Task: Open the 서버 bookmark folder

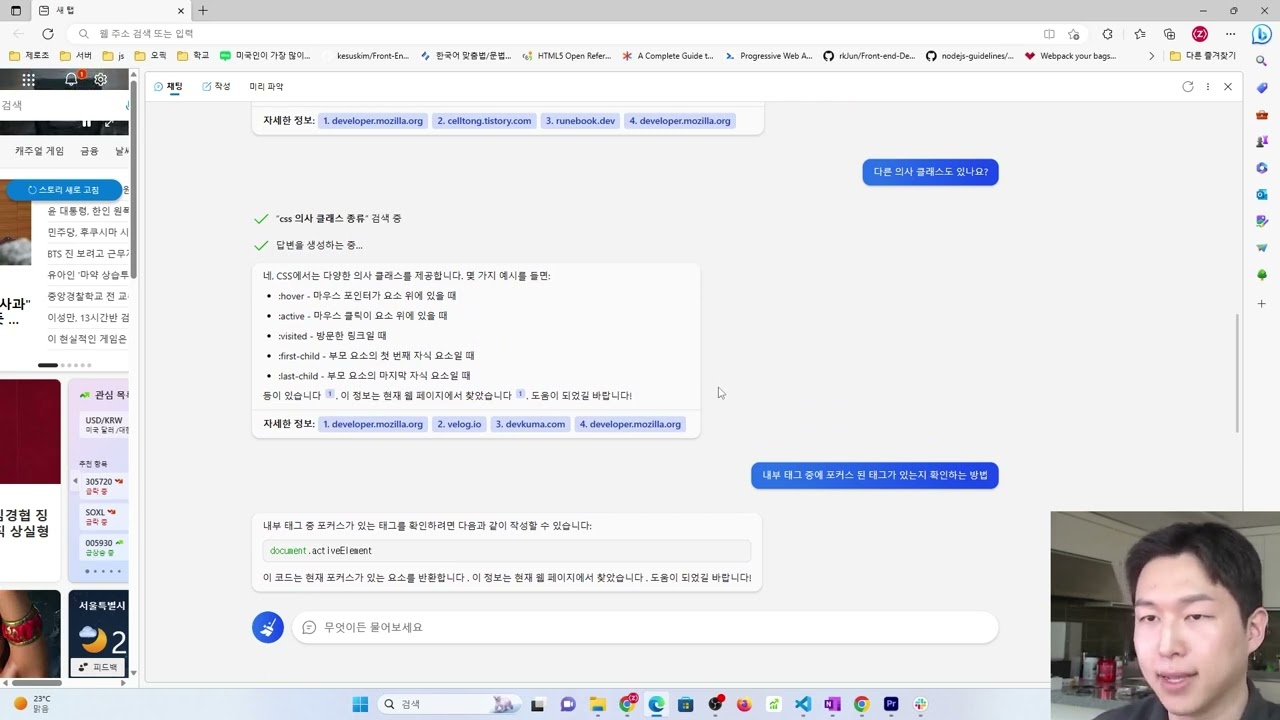Action: (x=75, y=56)
